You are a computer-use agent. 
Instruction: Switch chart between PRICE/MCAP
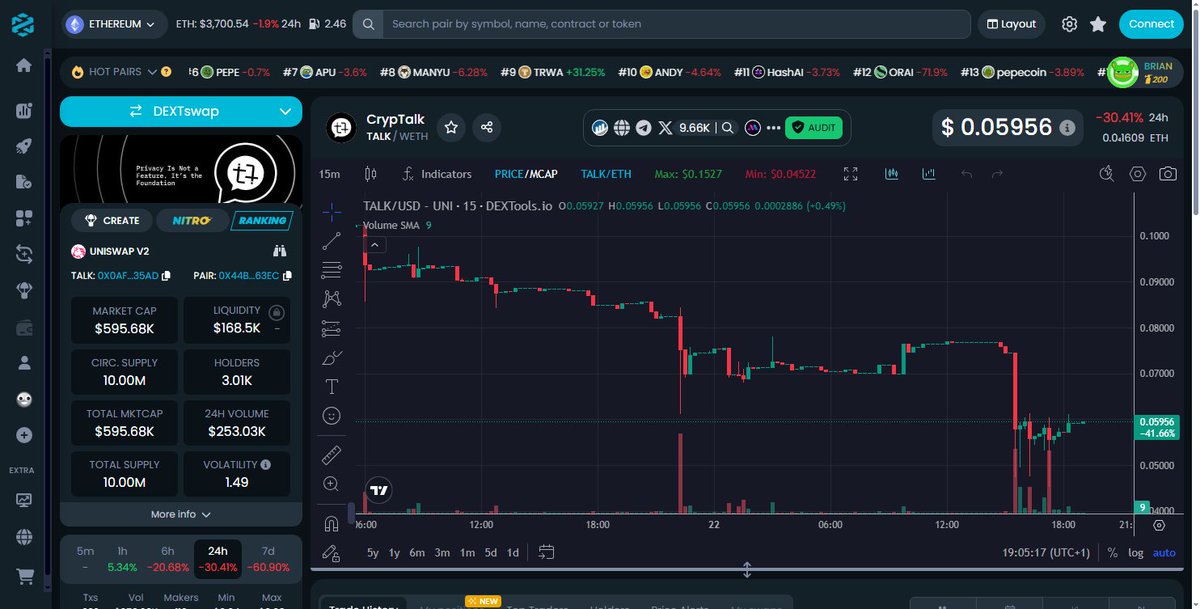[x=526, y=174]
